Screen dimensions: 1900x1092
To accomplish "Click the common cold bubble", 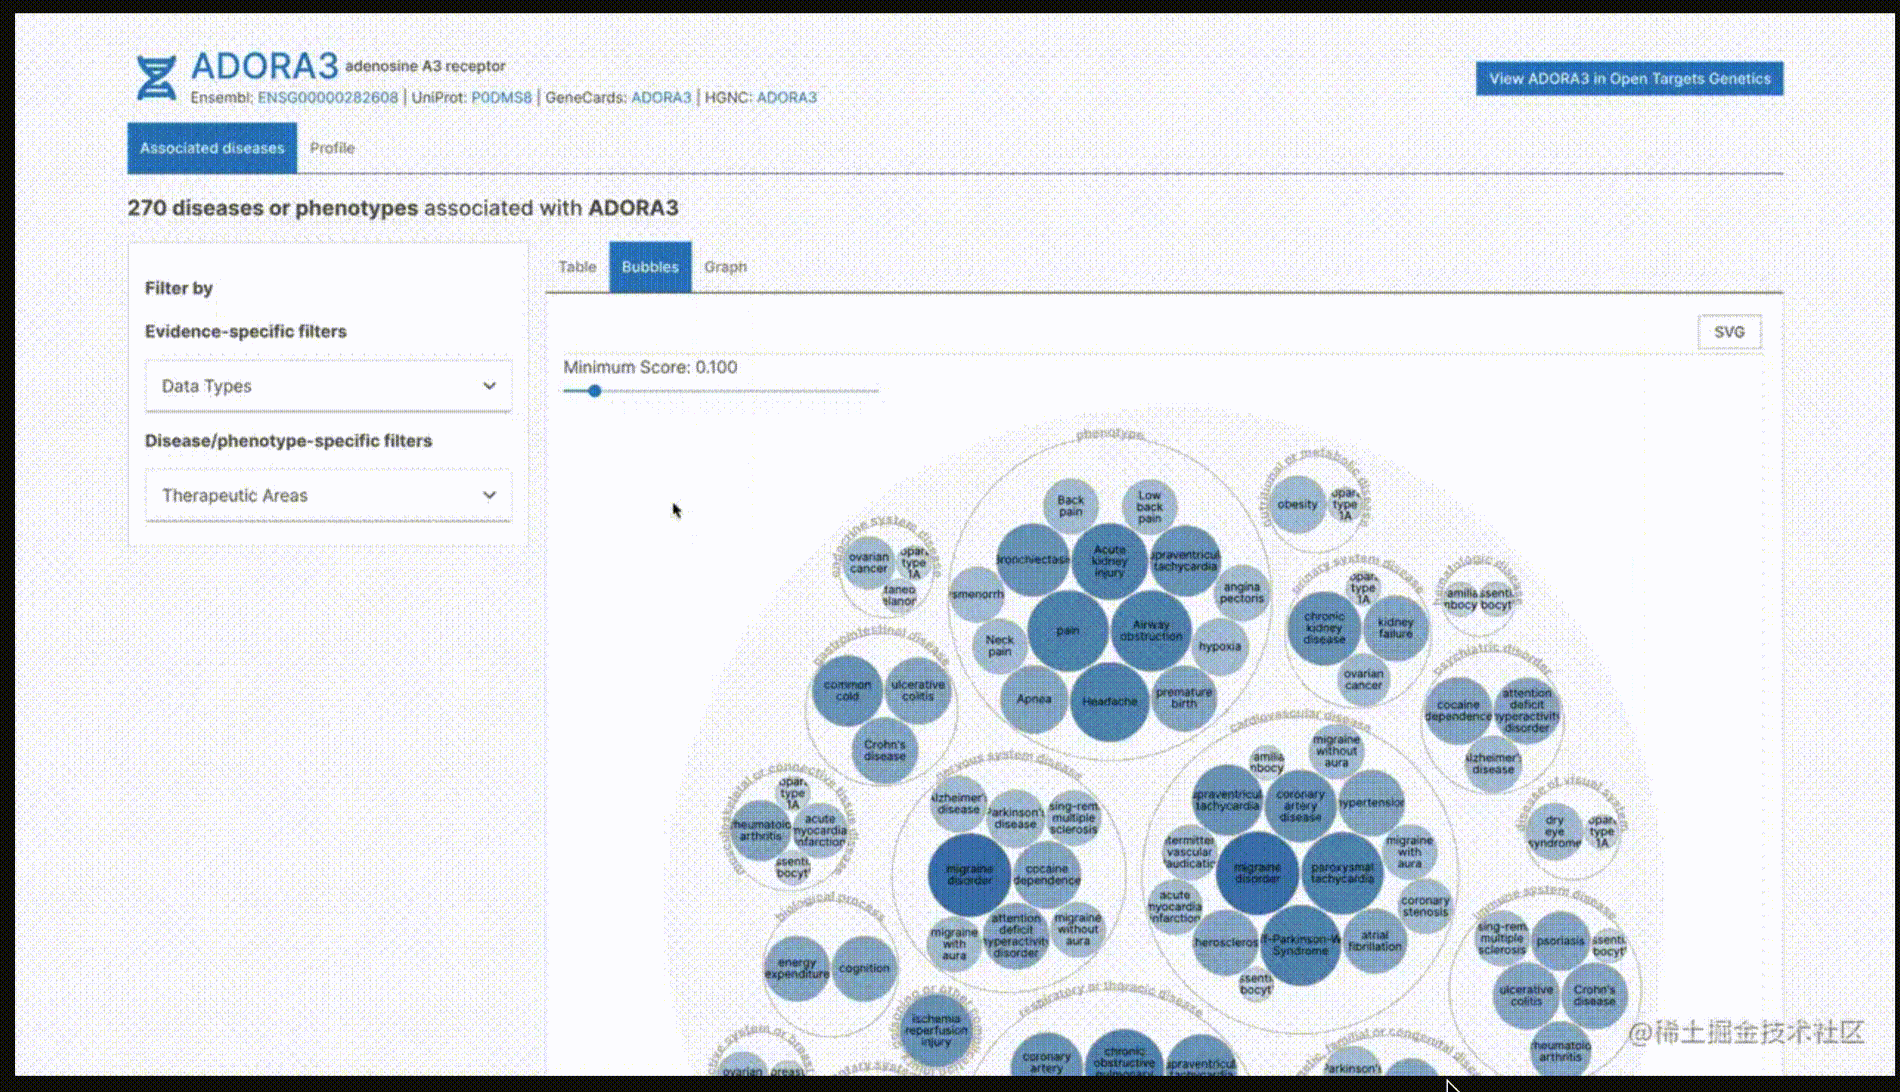I will (x=847, y=691).
